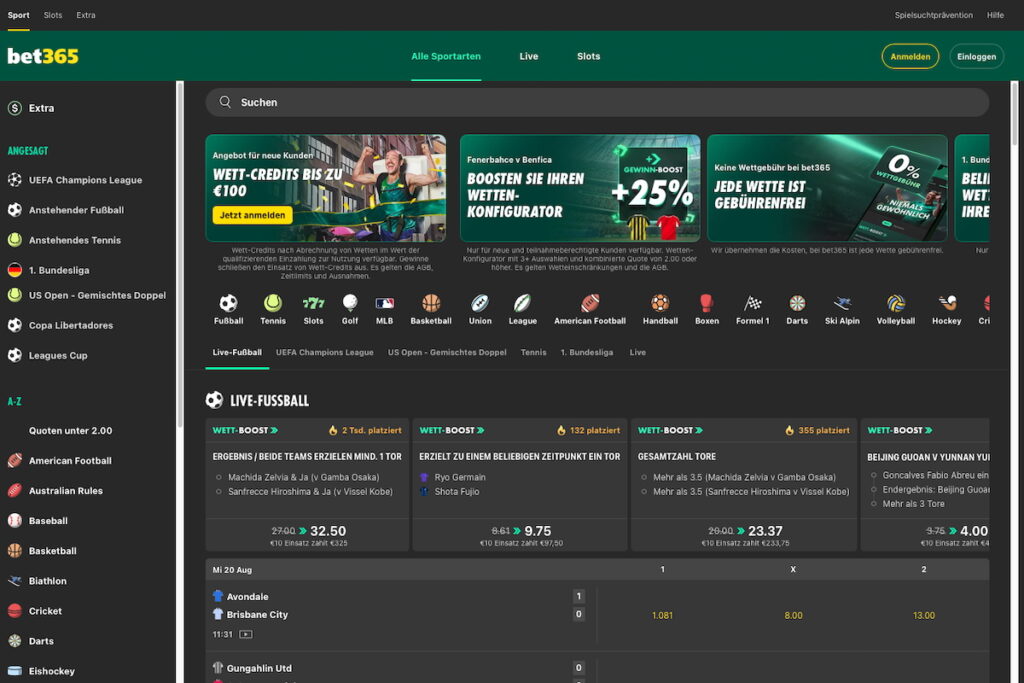Open the Slots 777 icon

313,303
